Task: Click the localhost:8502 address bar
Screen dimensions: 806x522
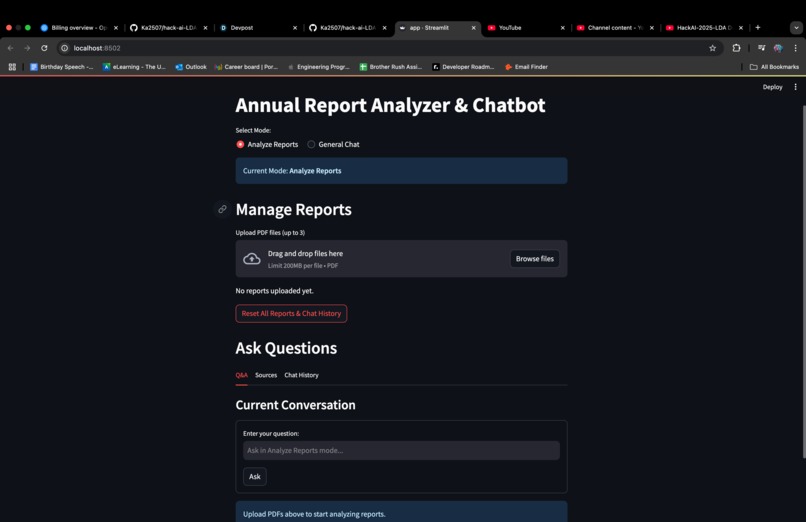Action: [x=388, y=48]
